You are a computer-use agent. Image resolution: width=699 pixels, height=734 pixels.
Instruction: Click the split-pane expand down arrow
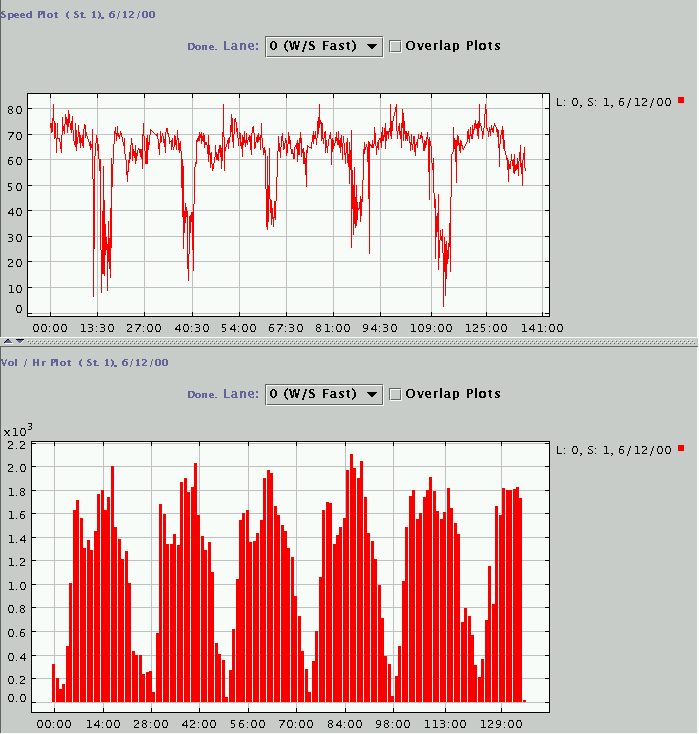click(x=18, y=342)
